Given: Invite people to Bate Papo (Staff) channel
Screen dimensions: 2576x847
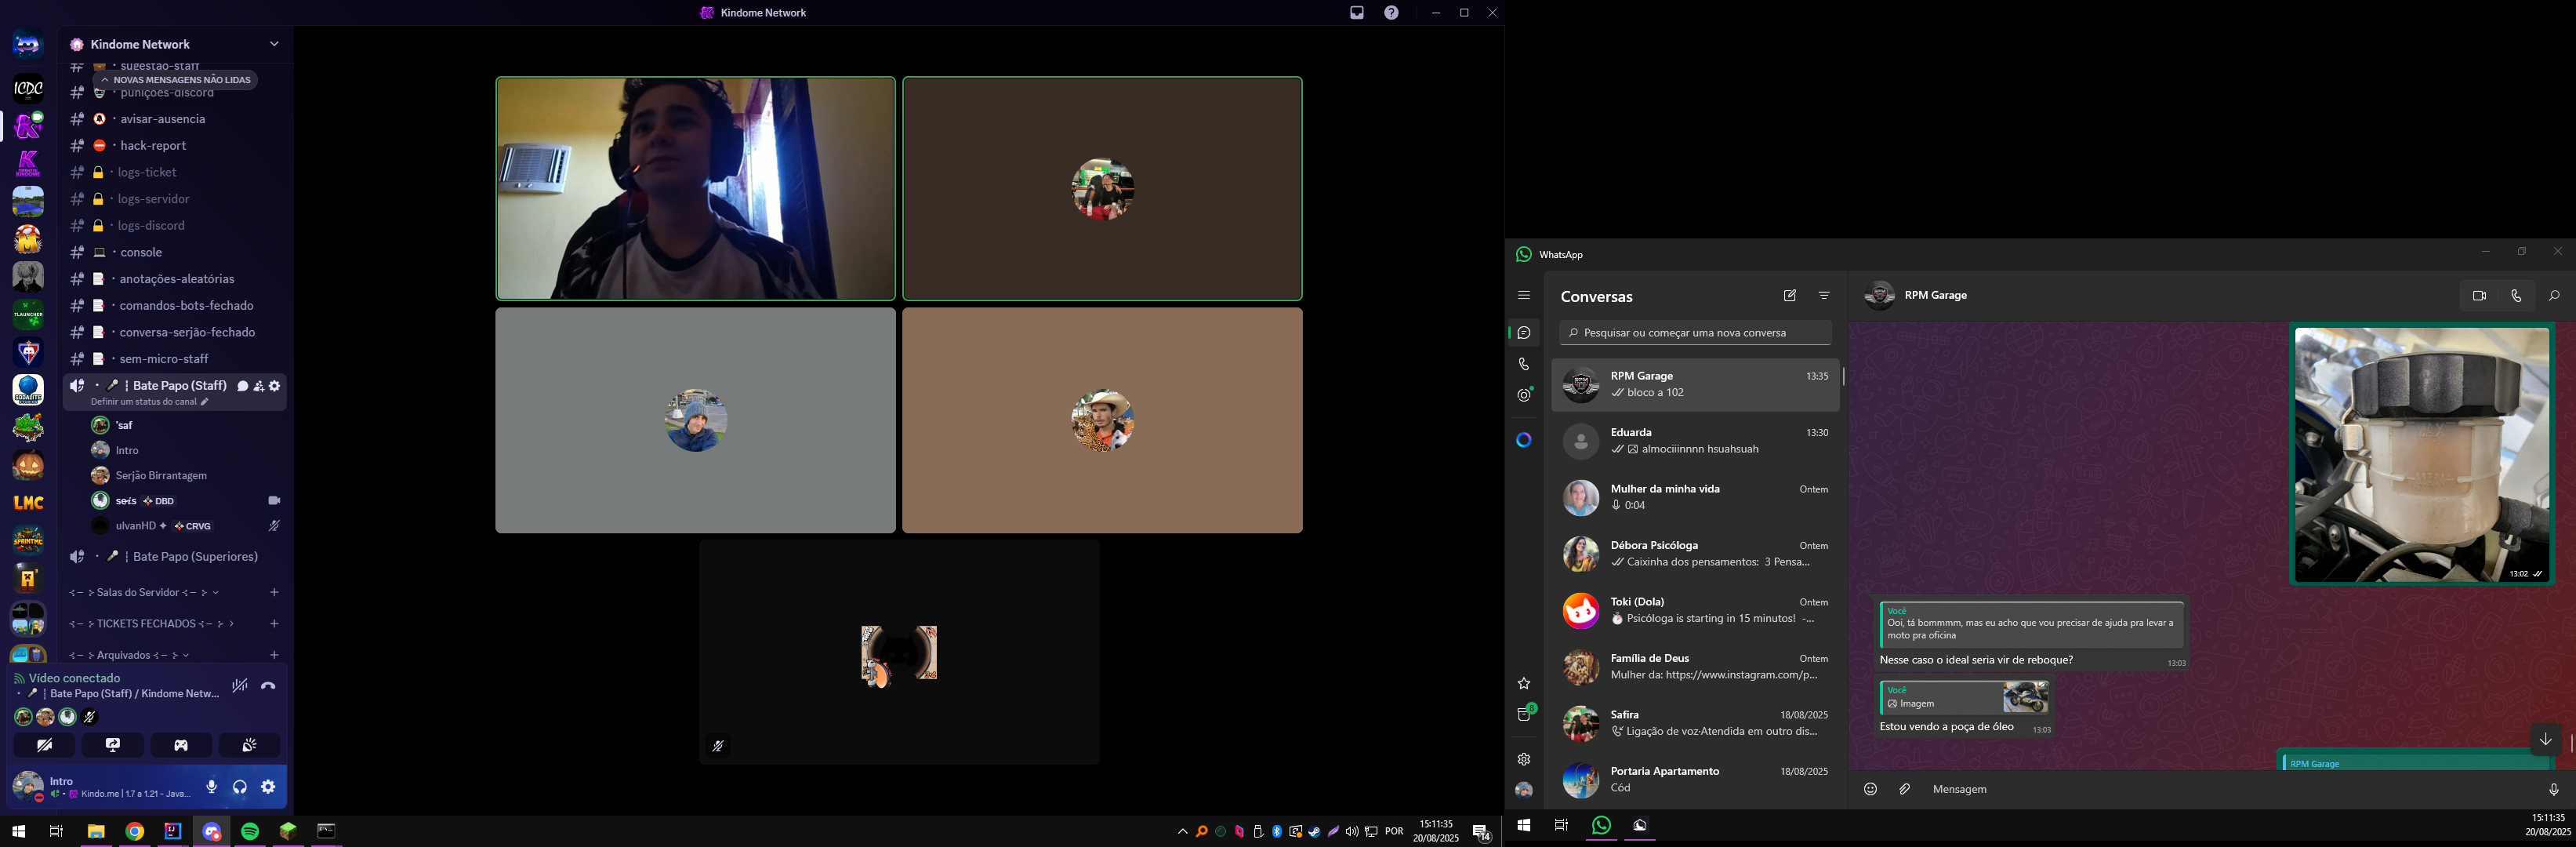Looking at the screenshot, I should click(x=258, y=386).
